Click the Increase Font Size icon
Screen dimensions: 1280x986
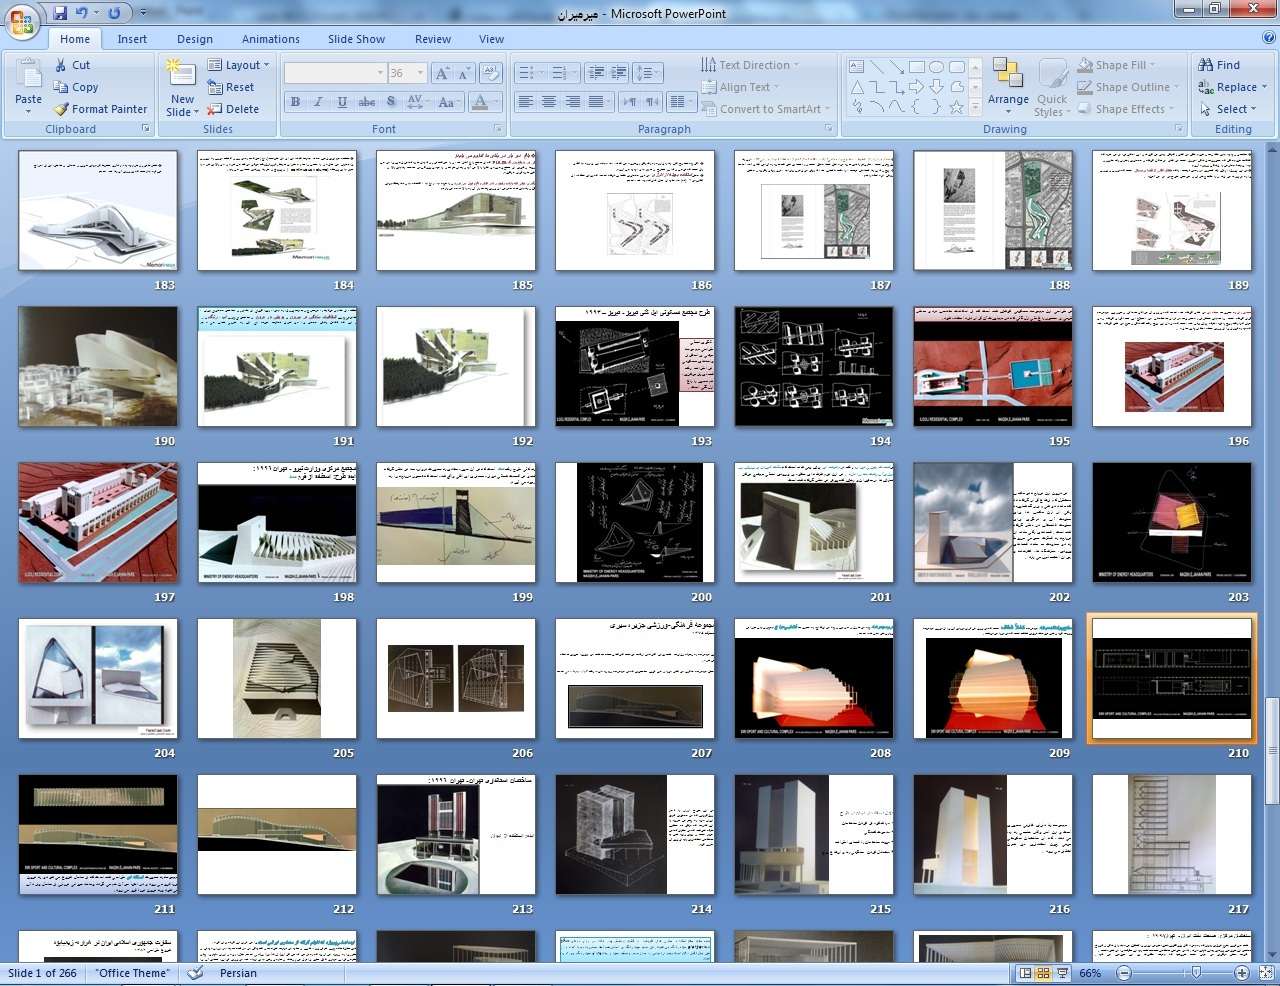(x=442, y=73)
